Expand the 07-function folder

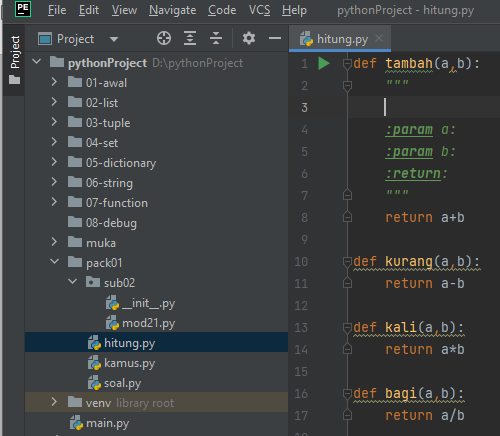tap(54, 202)
